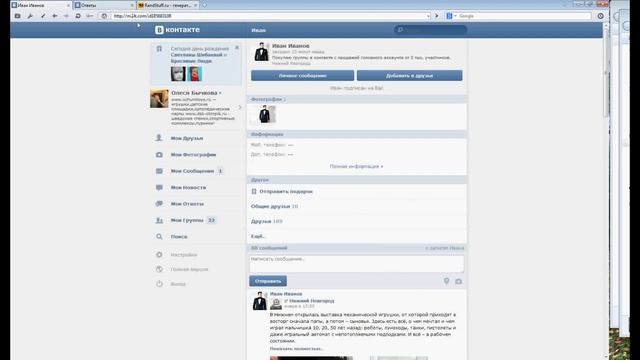Reload the page with the refresh icon

click(x=78, y=16)
